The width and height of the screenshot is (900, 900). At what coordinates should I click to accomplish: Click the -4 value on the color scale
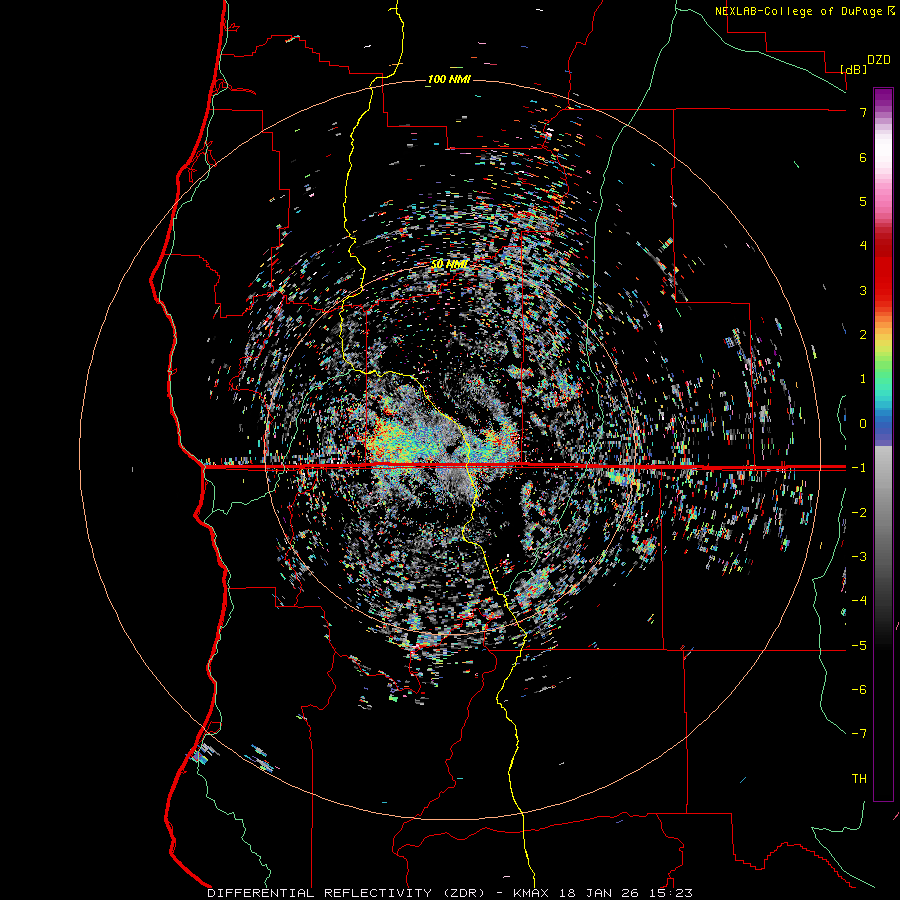click(x=859, y=600)
